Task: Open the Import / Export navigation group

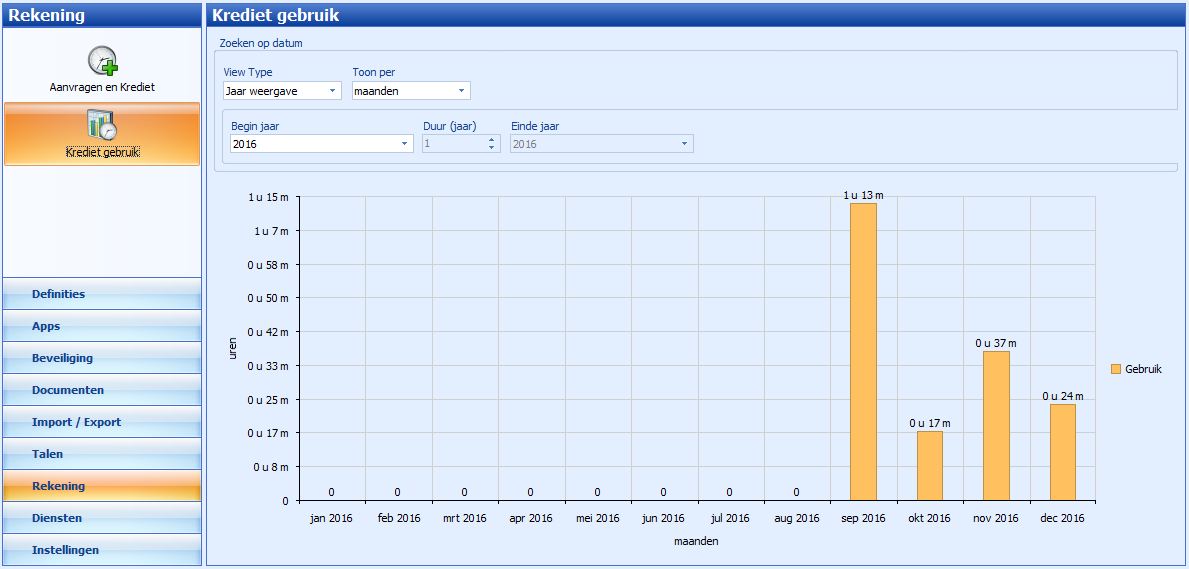Action: coord(102,422)
